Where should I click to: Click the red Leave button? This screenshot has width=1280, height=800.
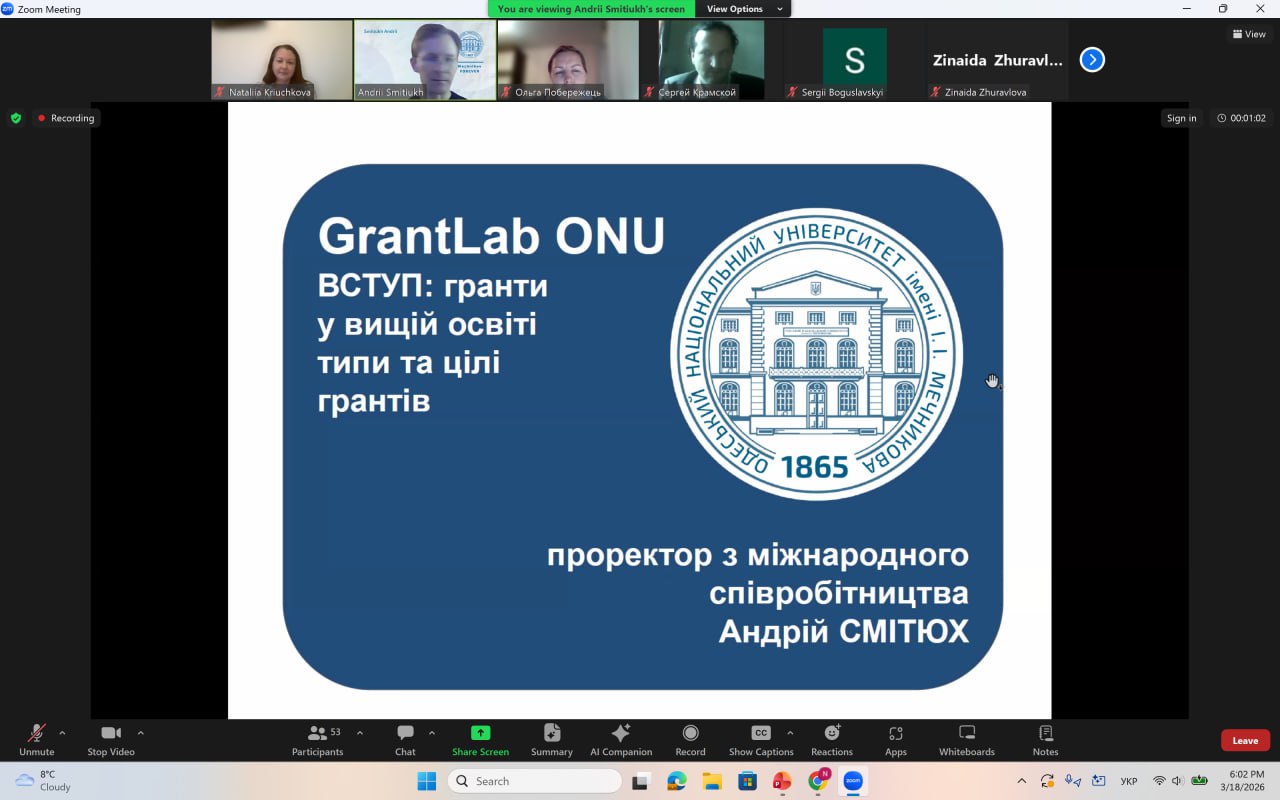point(1245,741)
